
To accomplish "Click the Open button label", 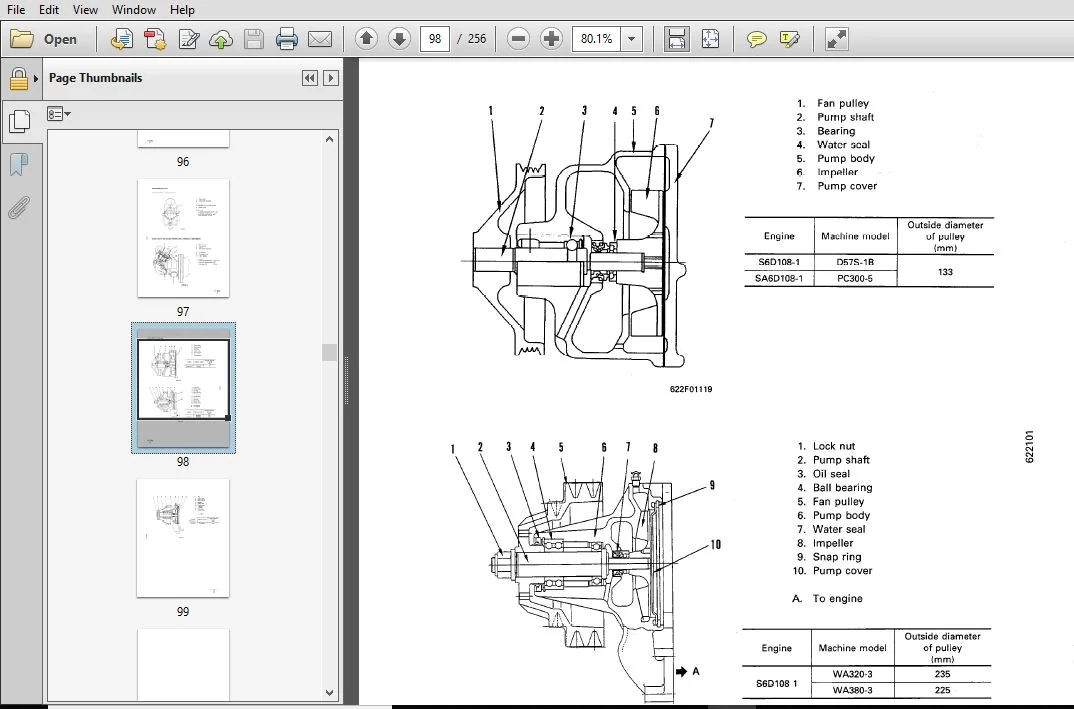I will pos(60,39).
